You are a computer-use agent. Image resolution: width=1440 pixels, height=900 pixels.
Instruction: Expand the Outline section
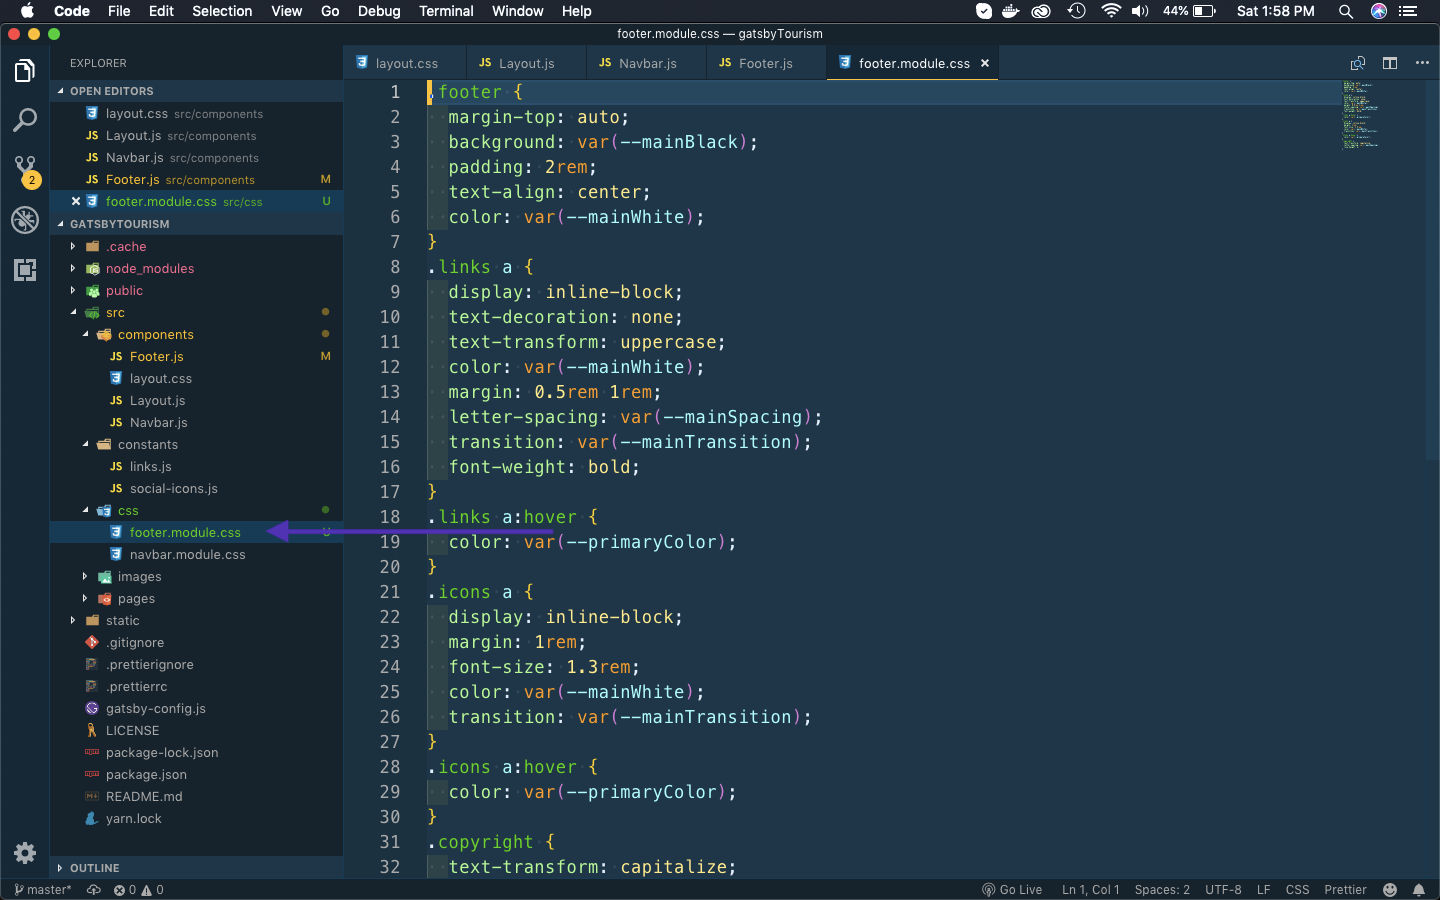pos(196,868)
